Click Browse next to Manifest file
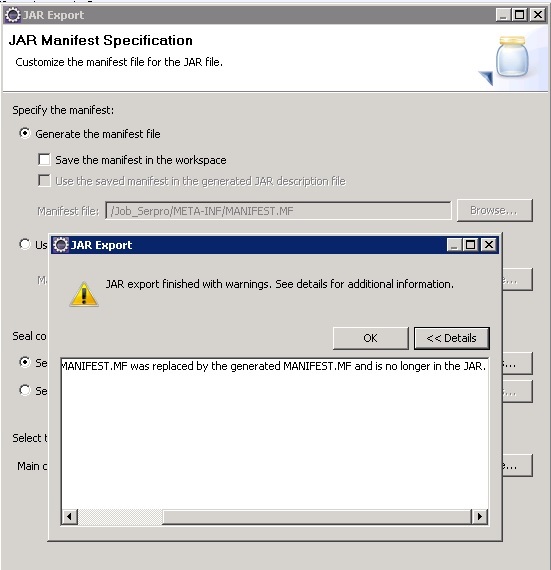Image resolution: width=551 pixels, height=570 pixels. point(495,210)
